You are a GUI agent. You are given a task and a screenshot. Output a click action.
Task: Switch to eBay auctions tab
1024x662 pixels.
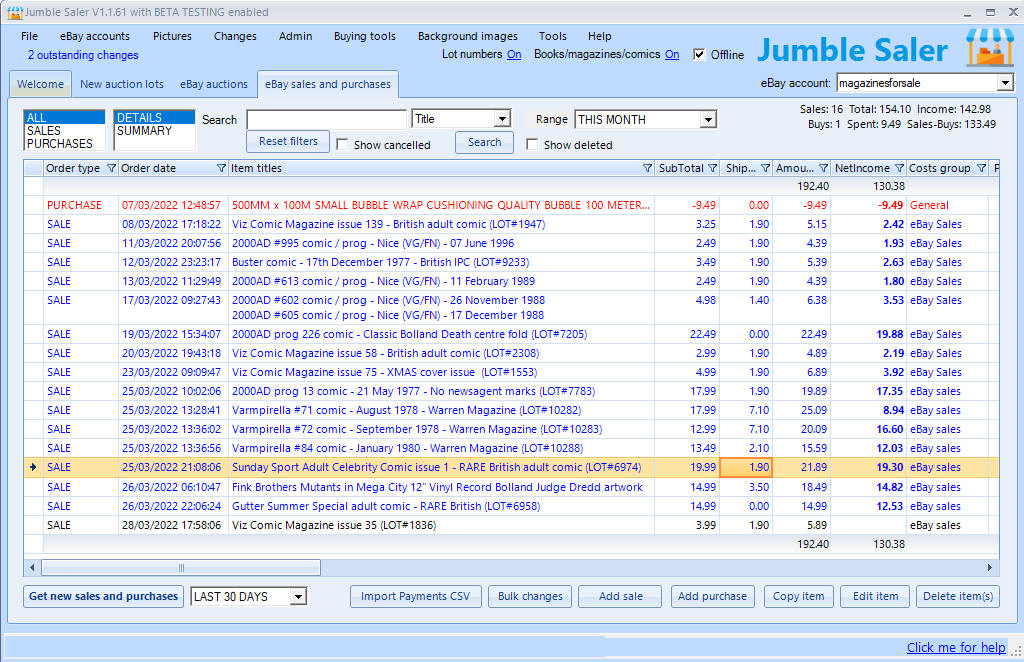click(x=214, y=84)
